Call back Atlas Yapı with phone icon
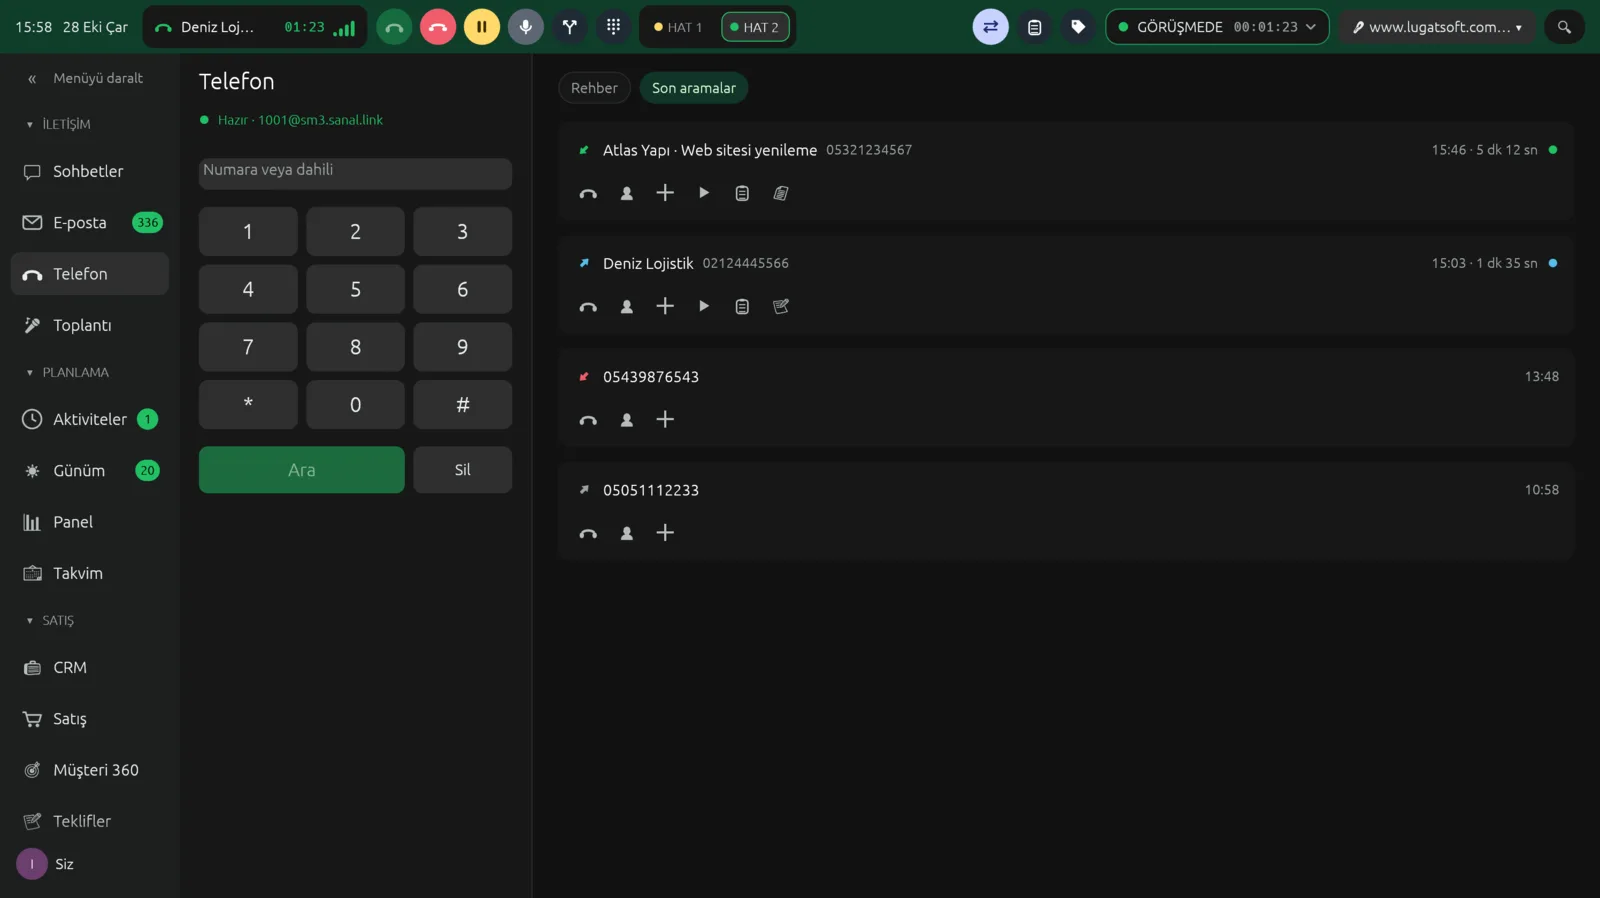 [x=588, y=193]
